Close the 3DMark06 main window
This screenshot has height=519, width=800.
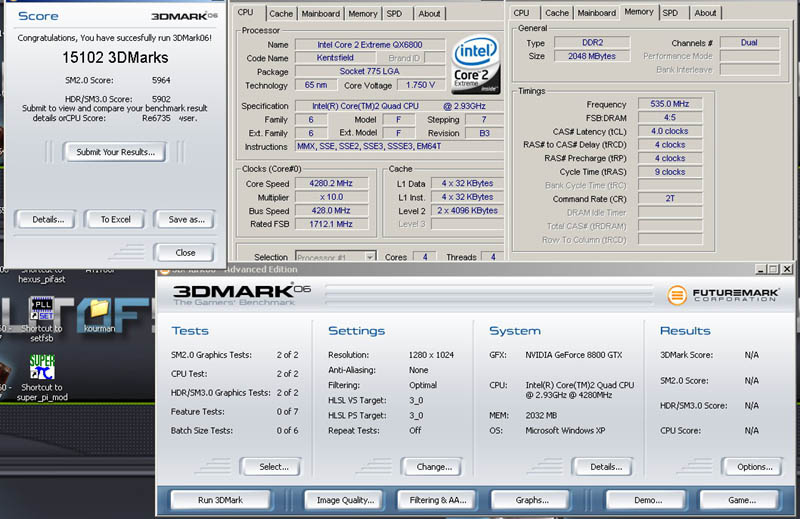[x=787, y=269]
